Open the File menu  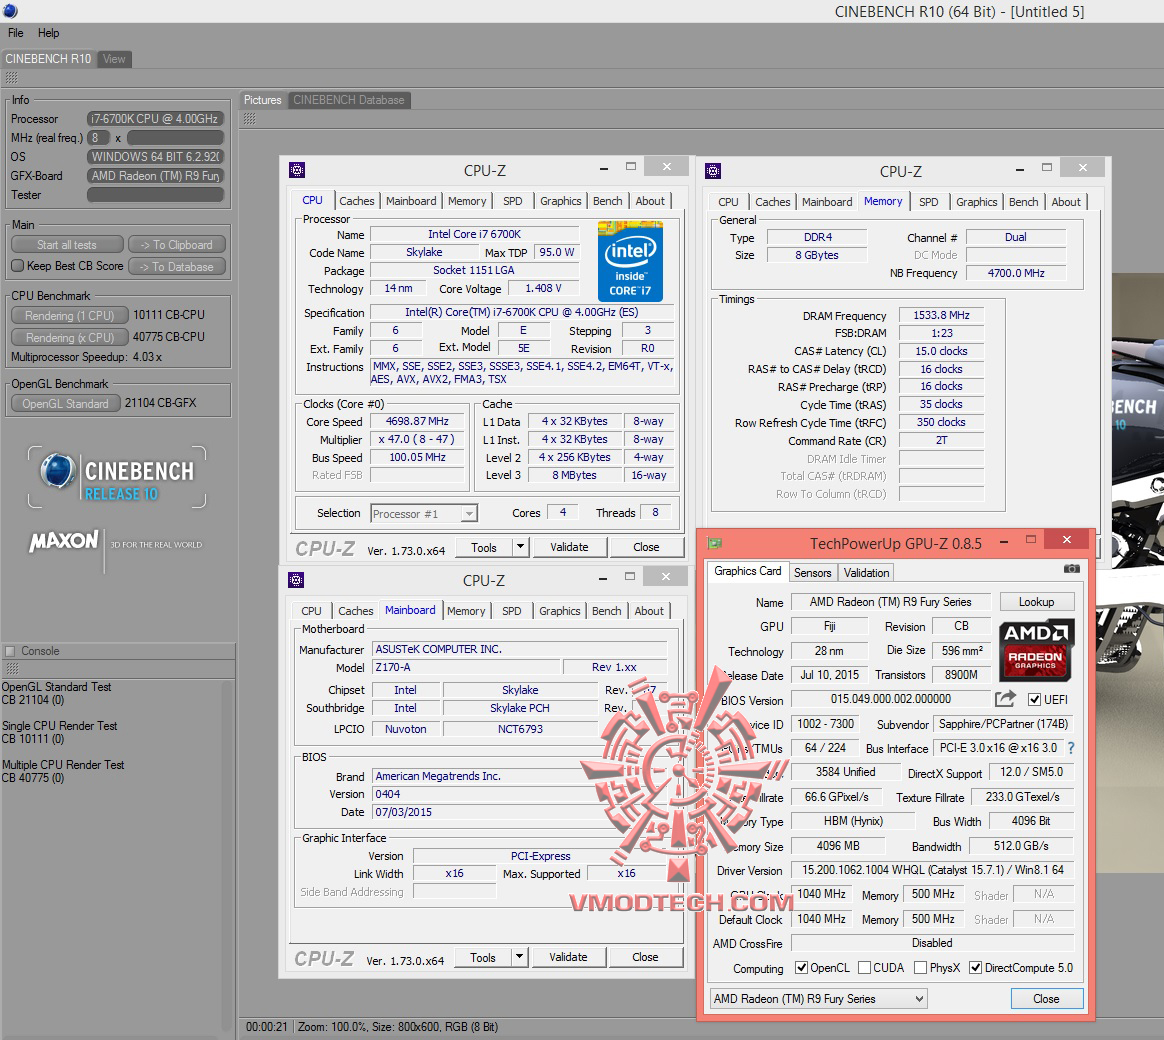point(16,33)
